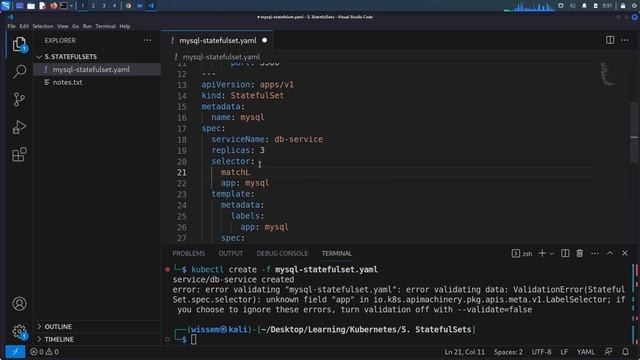Split the terminal panel
This screenshot has height=360, width=640.
click(565, 253)
